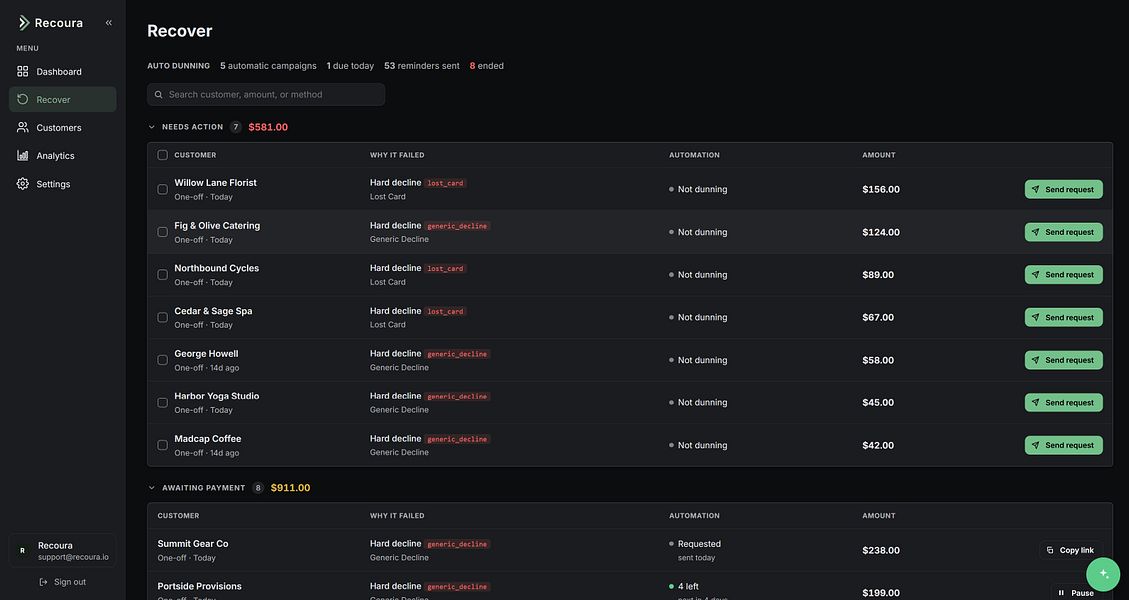Click the lost_card tag on Willow Lane Florist
The image size is (1129, 600).
[445, 183]
